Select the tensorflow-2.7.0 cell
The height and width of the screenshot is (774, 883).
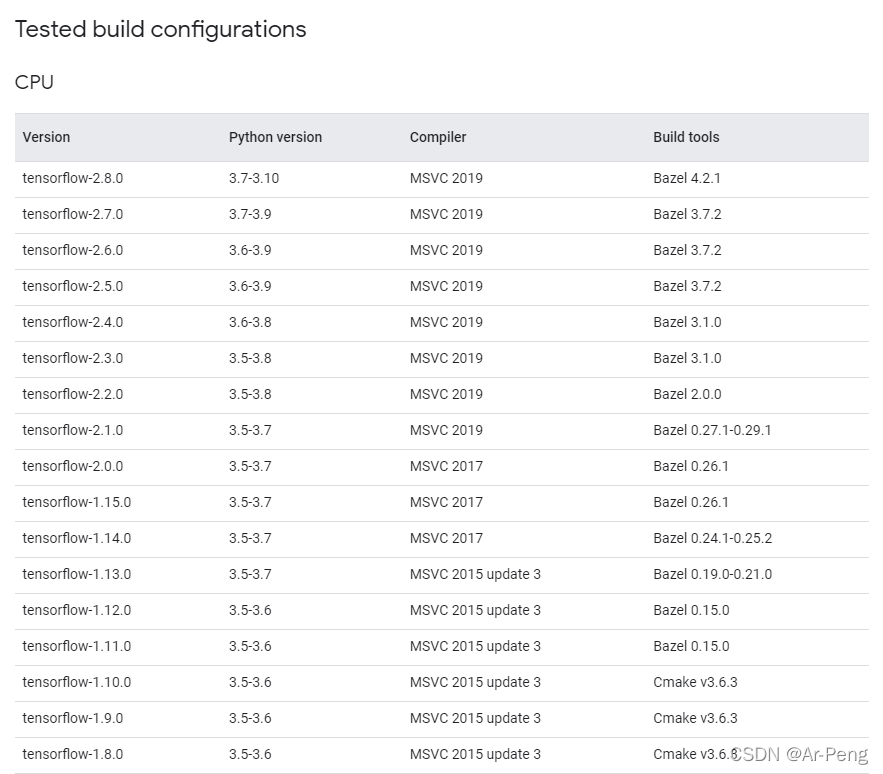tap(73, 214)
